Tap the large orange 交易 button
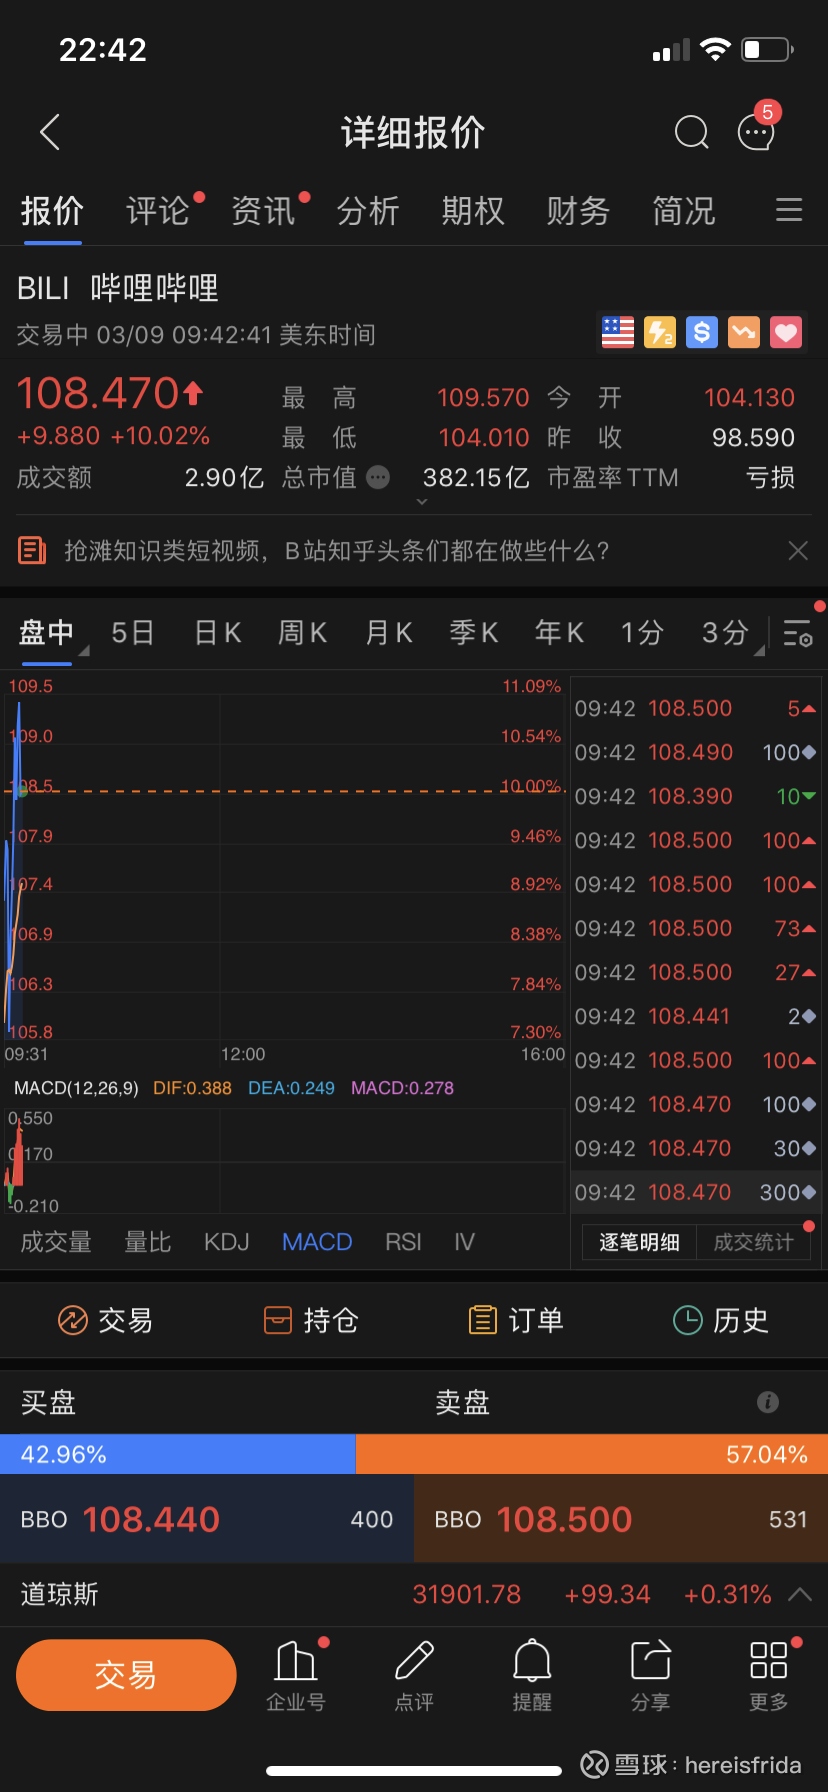 coord(126,1675)
